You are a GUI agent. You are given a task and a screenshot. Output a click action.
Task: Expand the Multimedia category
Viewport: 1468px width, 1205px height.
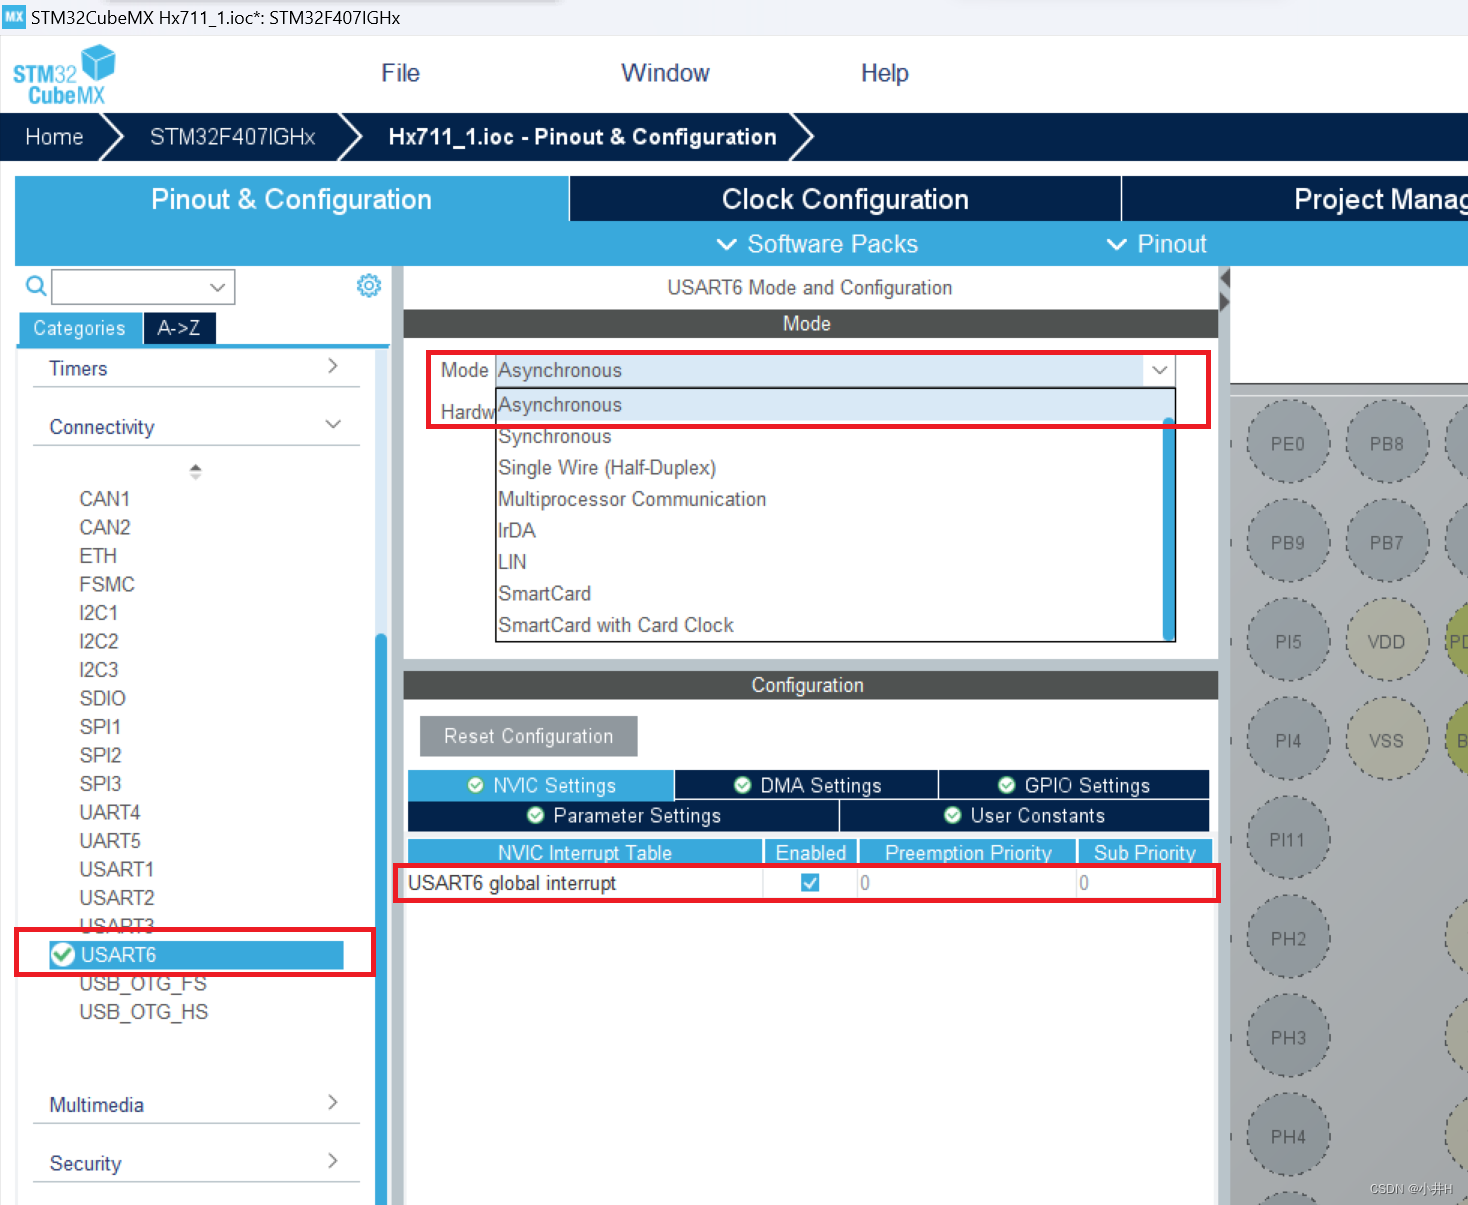[x=195, y=1104]
